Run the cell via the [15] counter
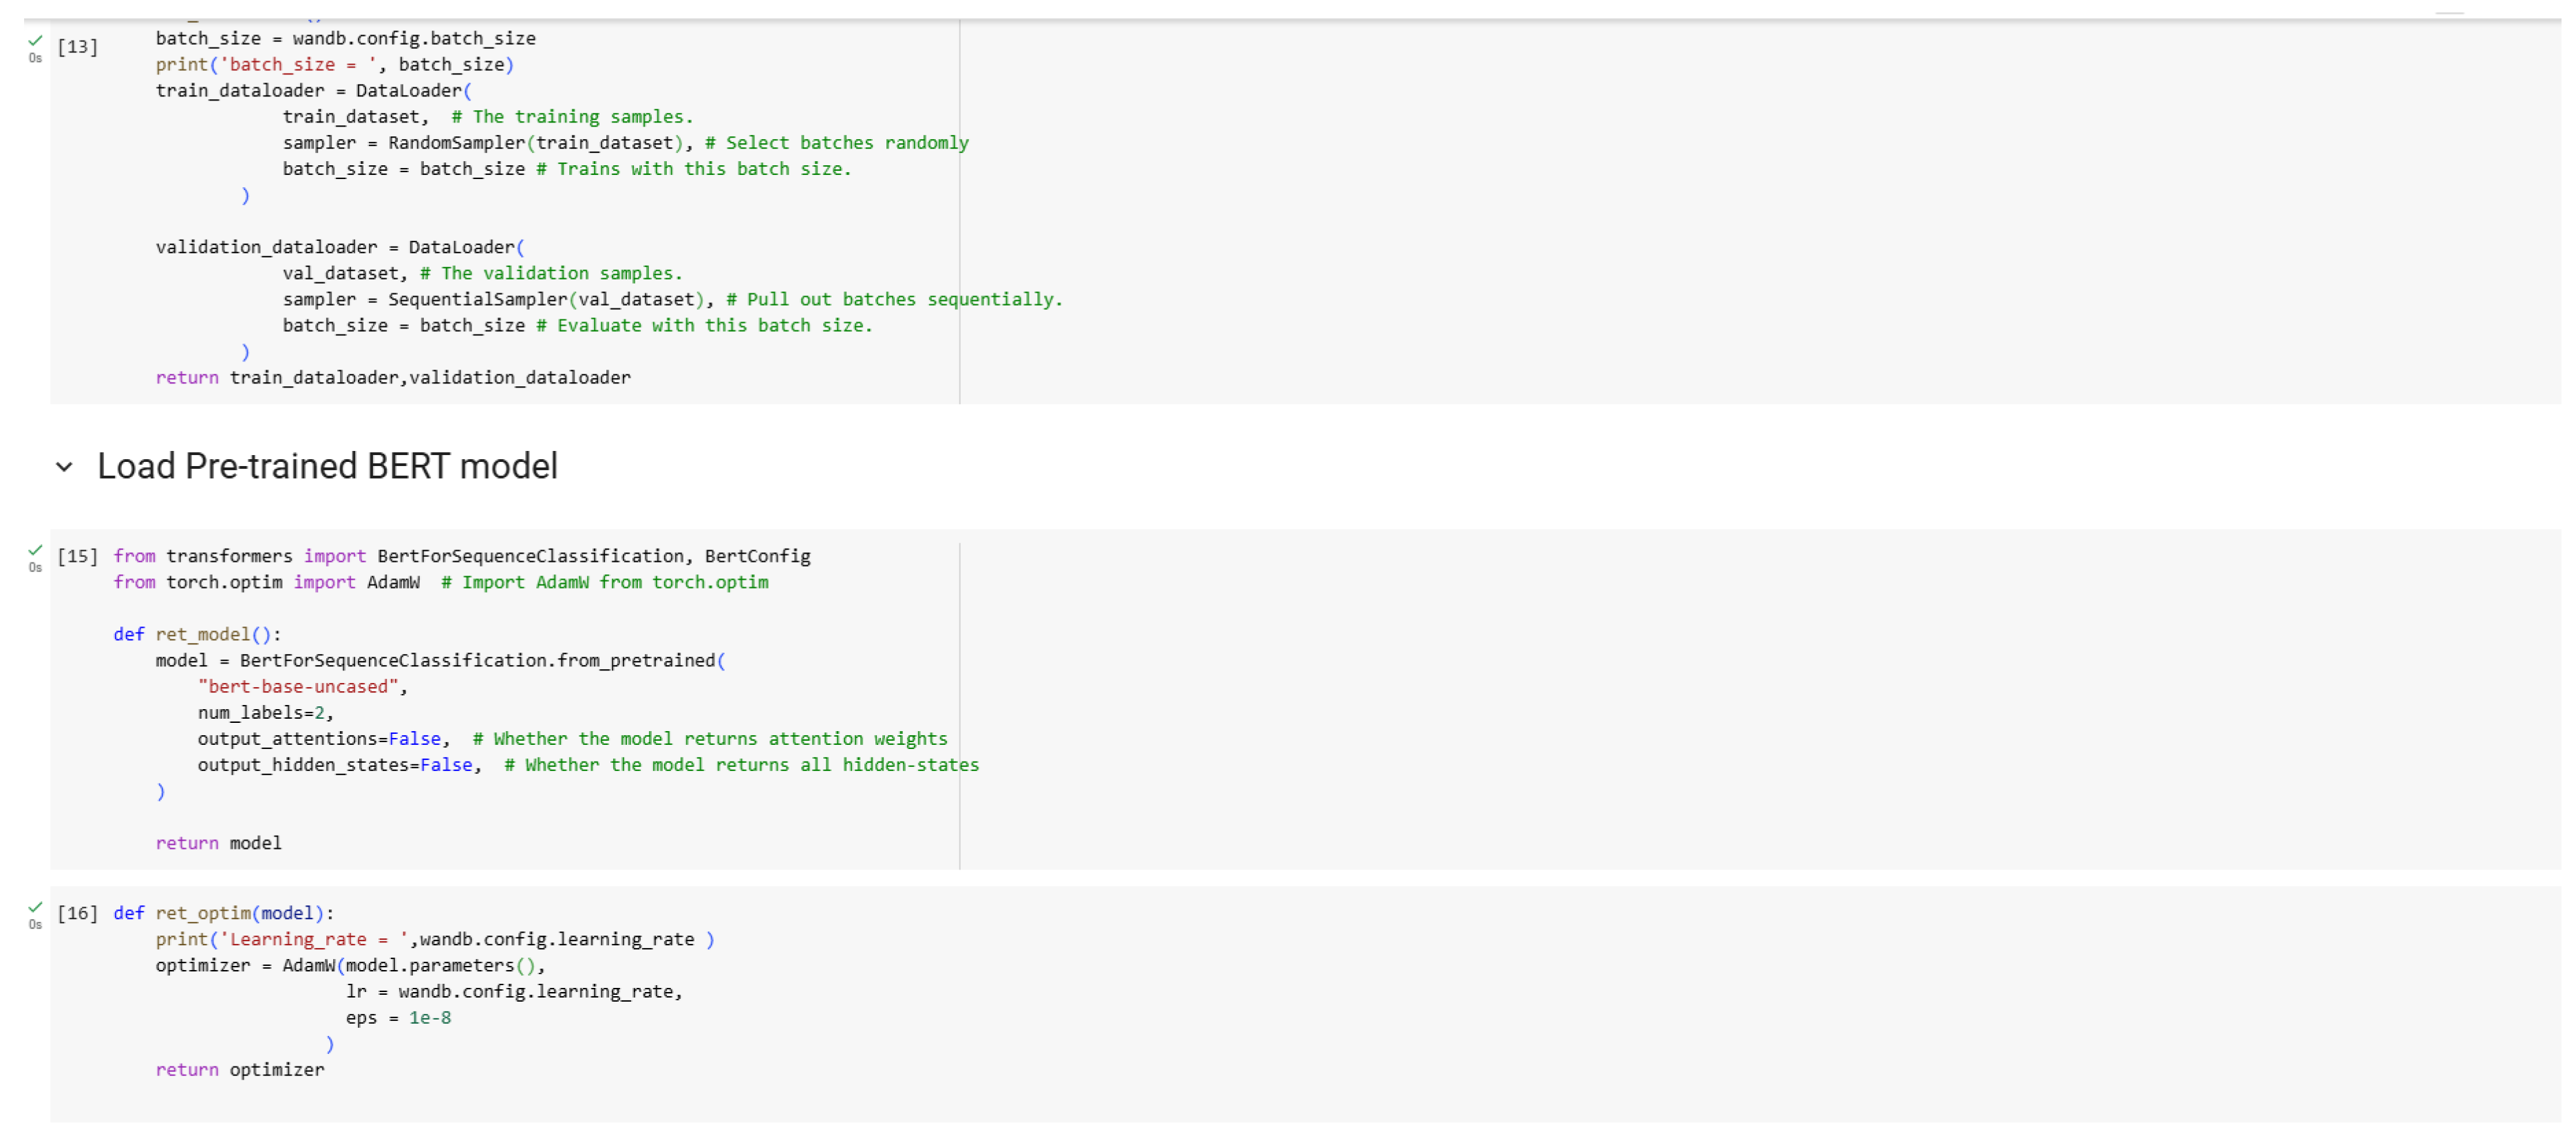The width and height of the screenshot is (2576, 1138). click(77, 556)
